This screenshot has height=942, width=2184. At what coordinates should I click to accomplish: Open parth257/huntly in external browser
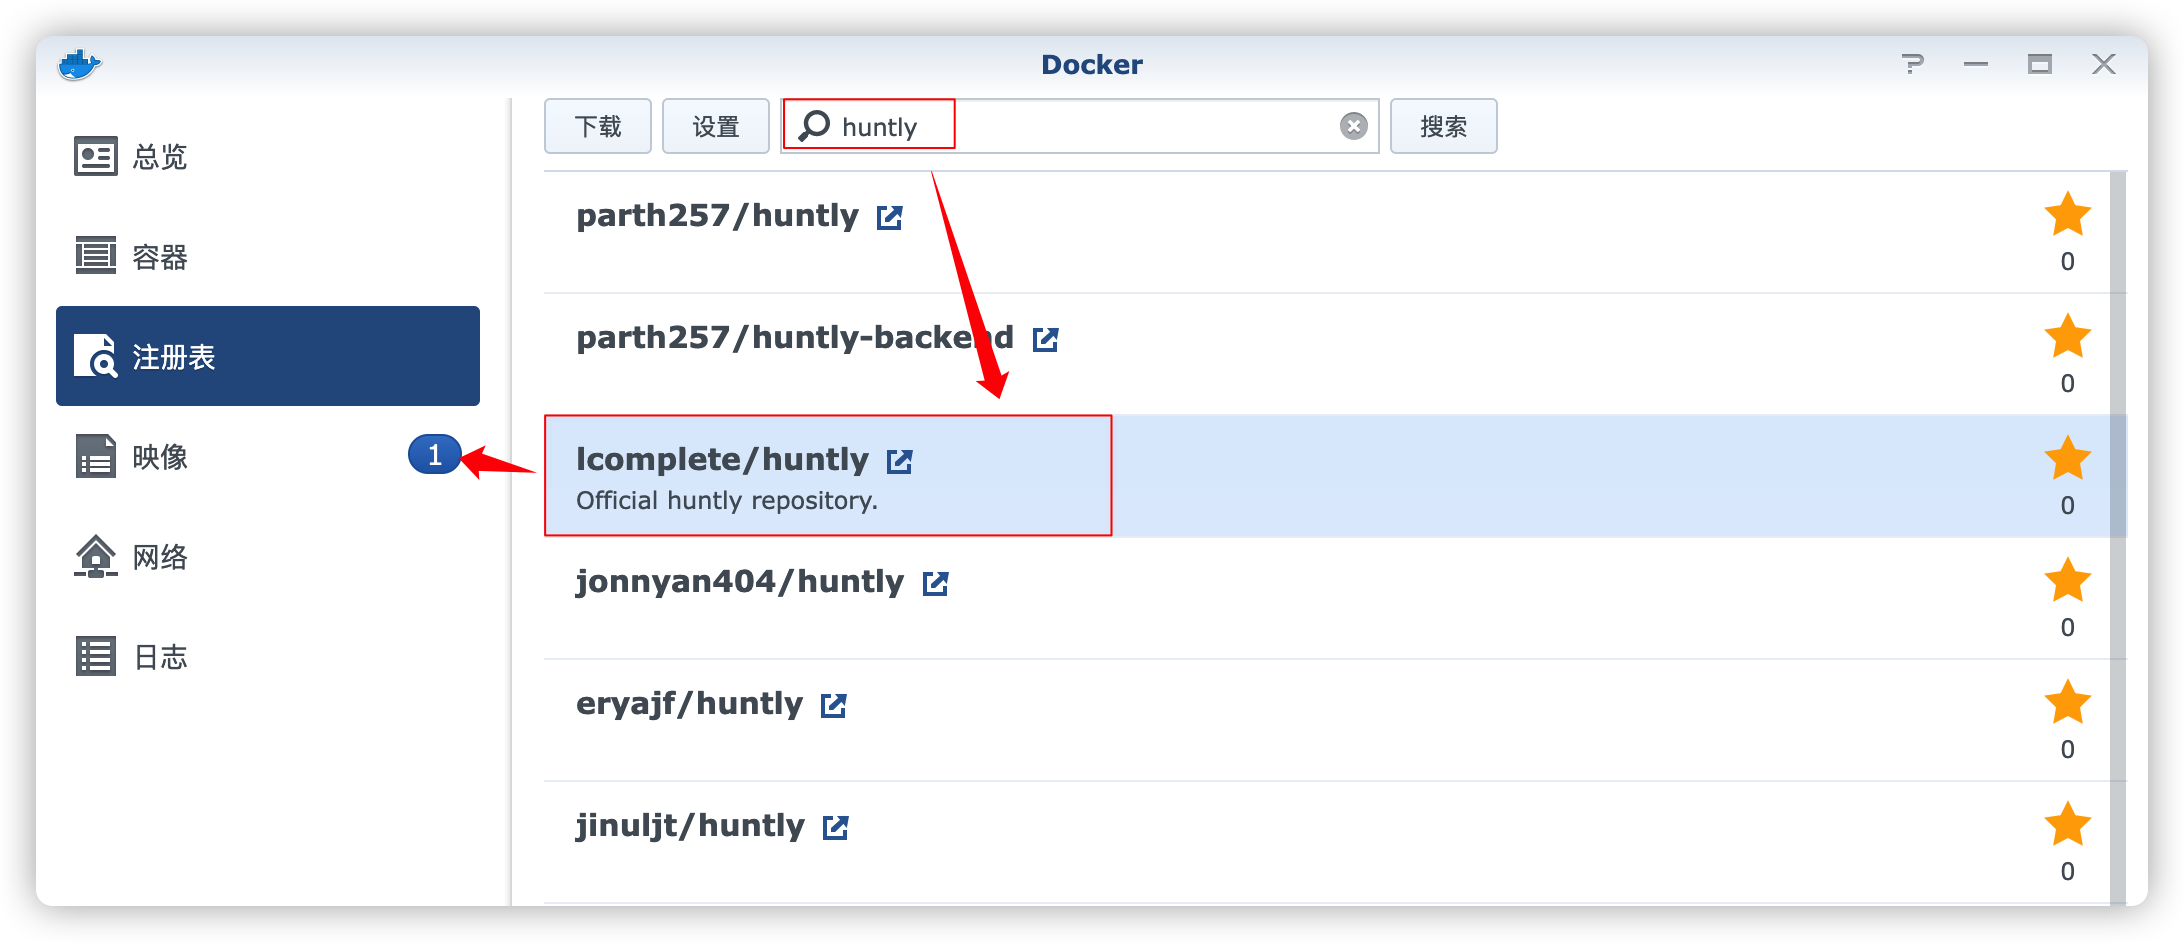click(890, 215)
